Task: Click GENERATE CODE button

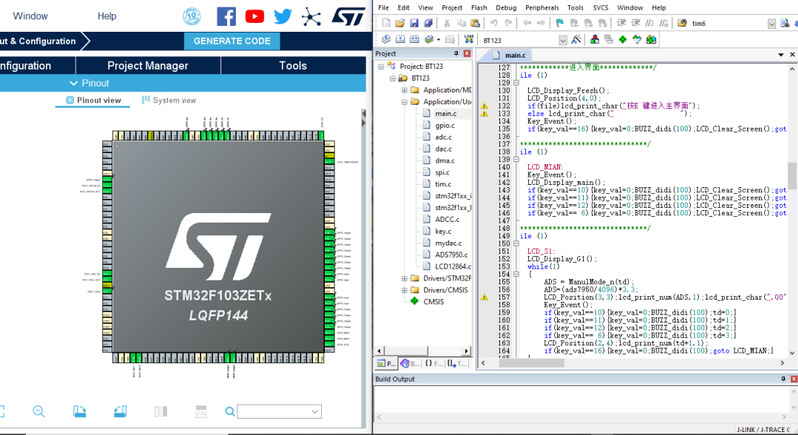Action: tap(232, 41)
